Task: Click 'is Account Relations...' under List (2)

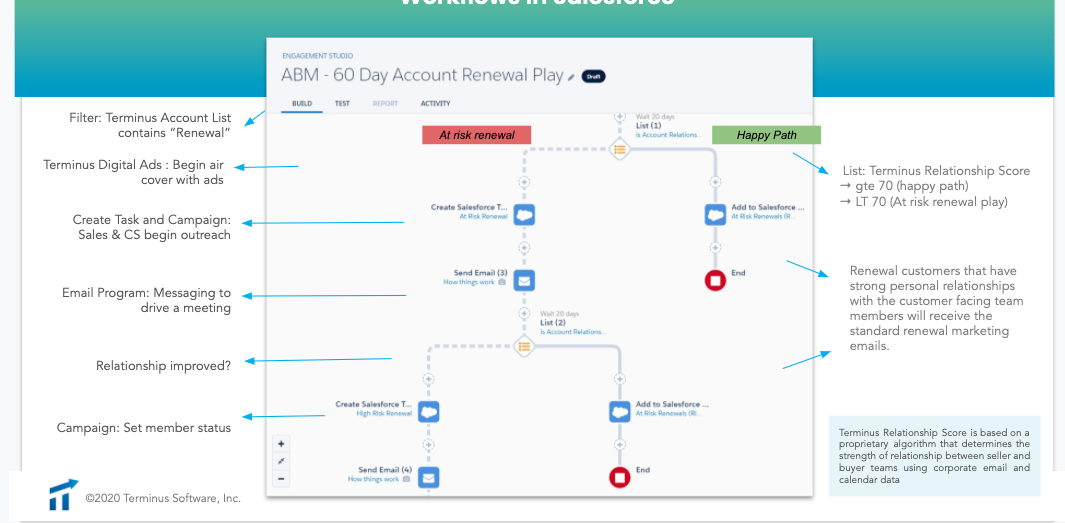Action: [573, 331]
